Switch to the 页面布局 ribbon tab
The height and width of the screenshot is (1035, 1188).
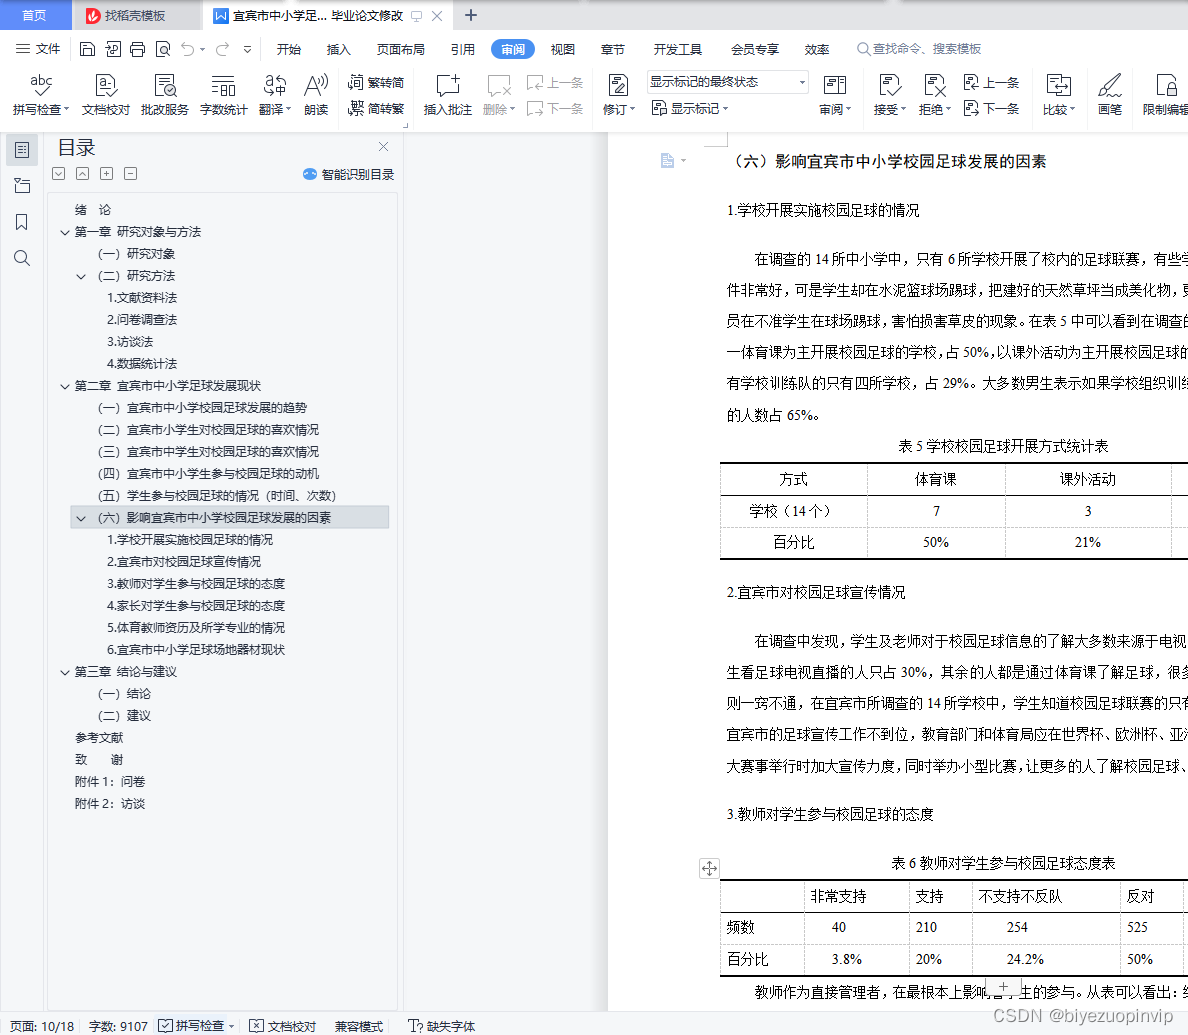[x=401, y=49]
